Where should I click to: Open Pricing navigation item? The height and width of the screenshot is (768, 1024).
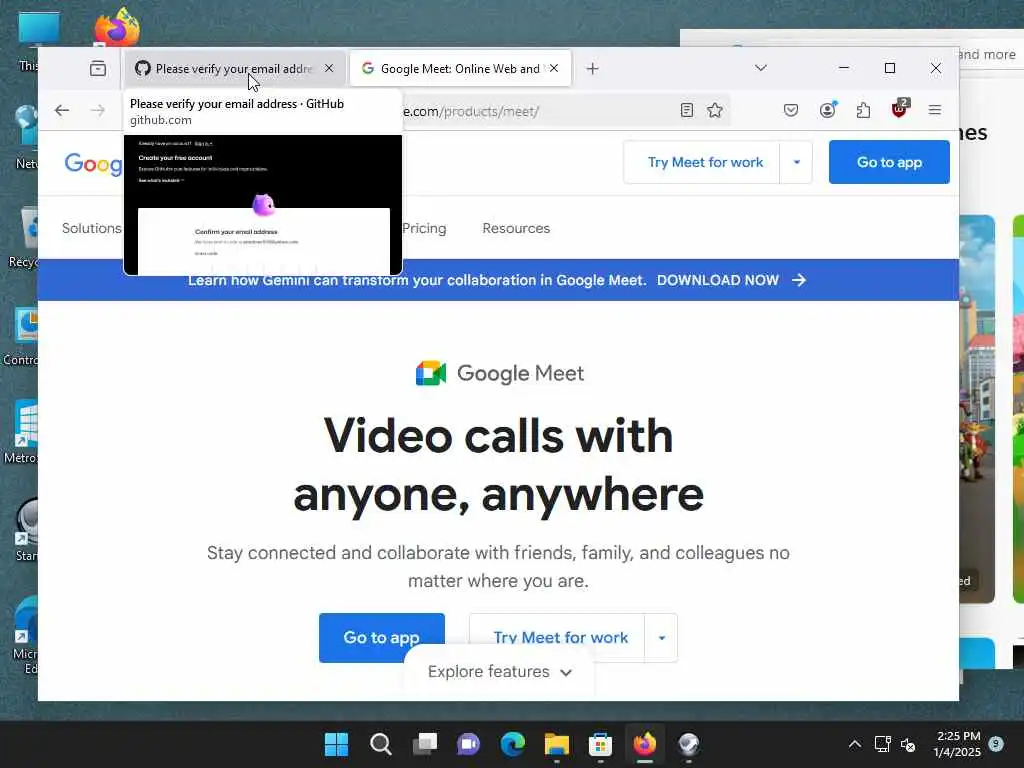pos(424,228)
